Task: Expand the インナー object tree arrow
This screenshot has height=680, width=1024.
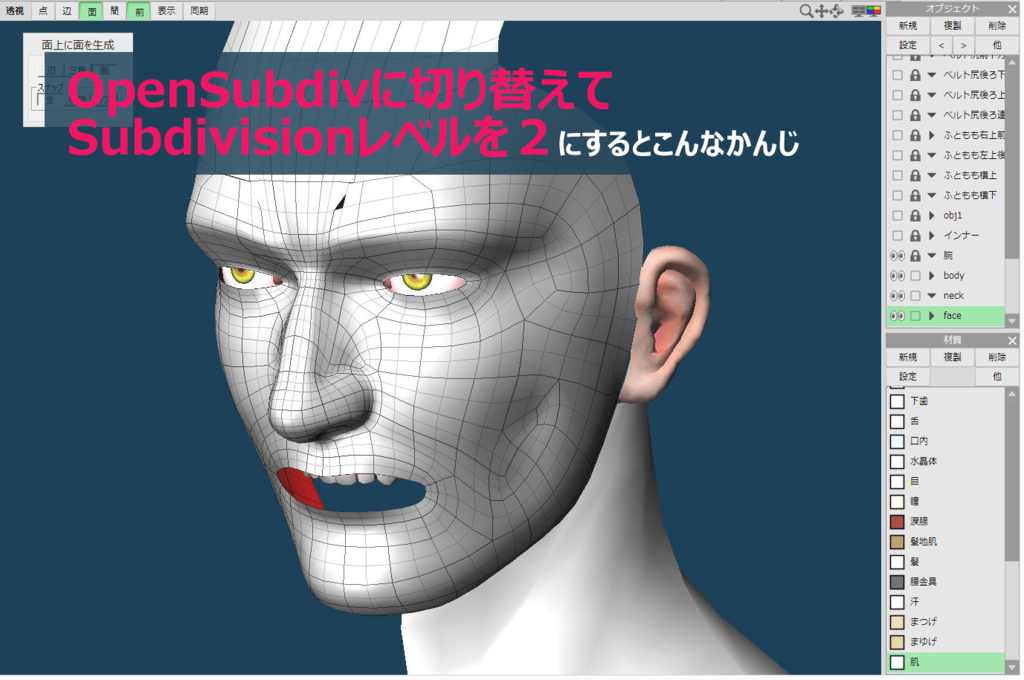Action: coord(932,235)
